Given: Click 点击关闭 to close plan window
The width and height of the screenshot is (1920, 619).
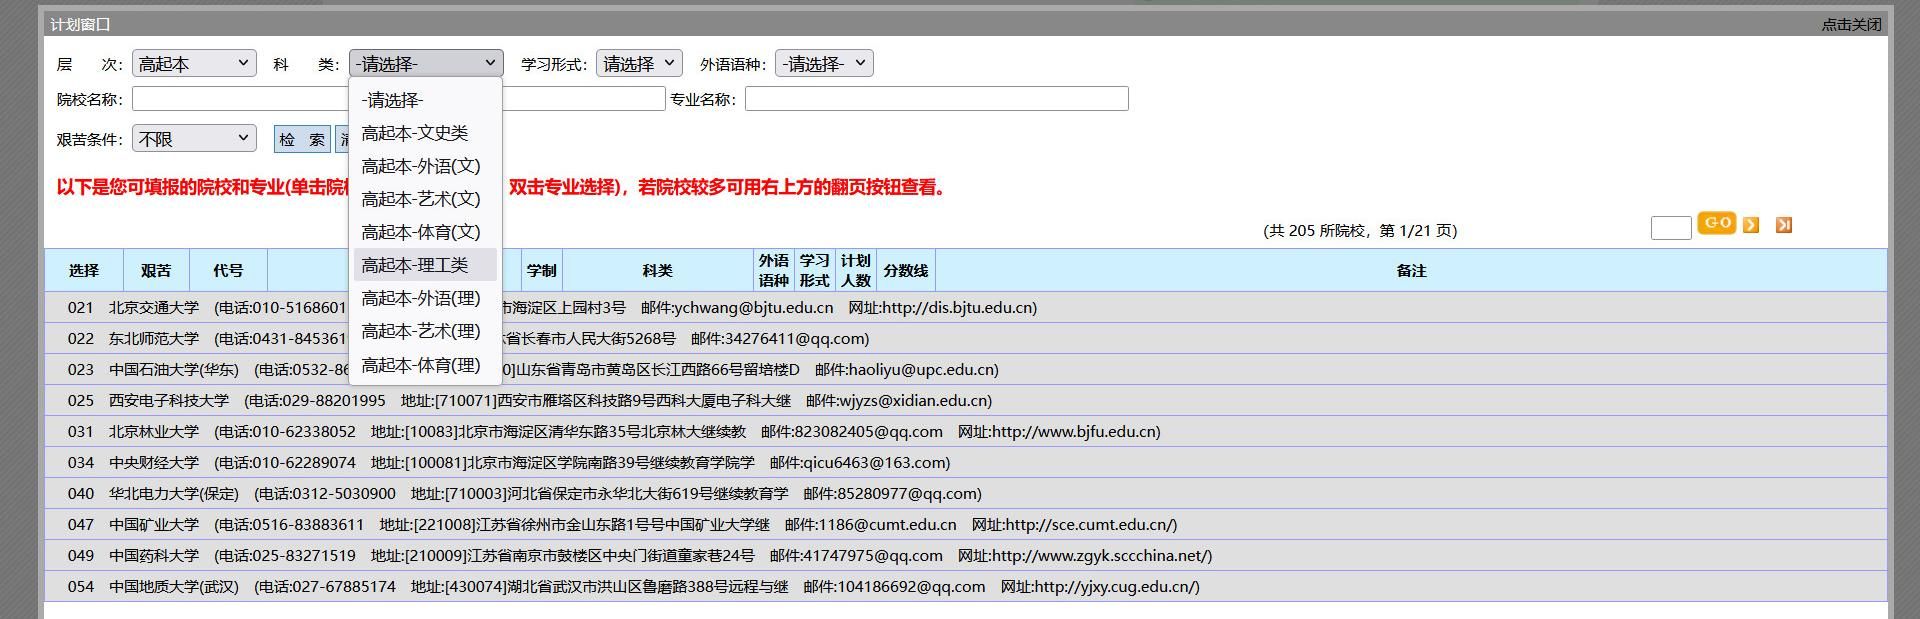Looking at the screenshot, I should pos(1850,24).
